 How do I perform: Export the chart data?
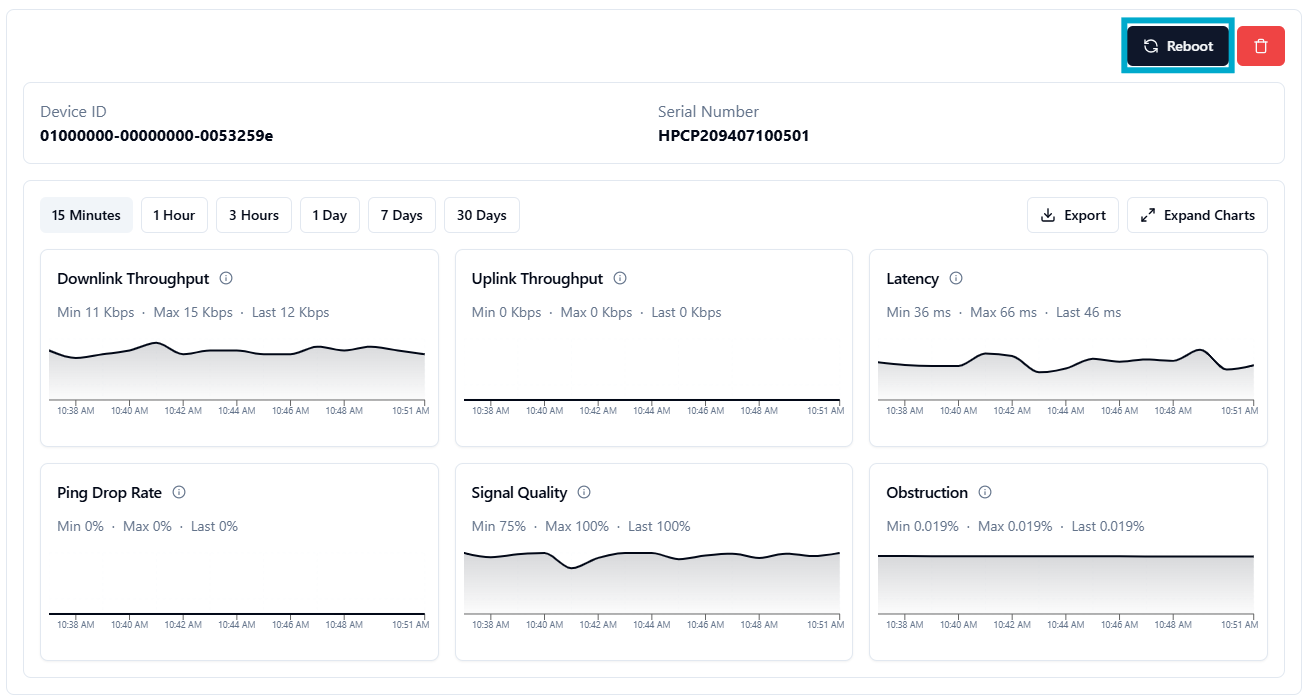[1072, 215]
